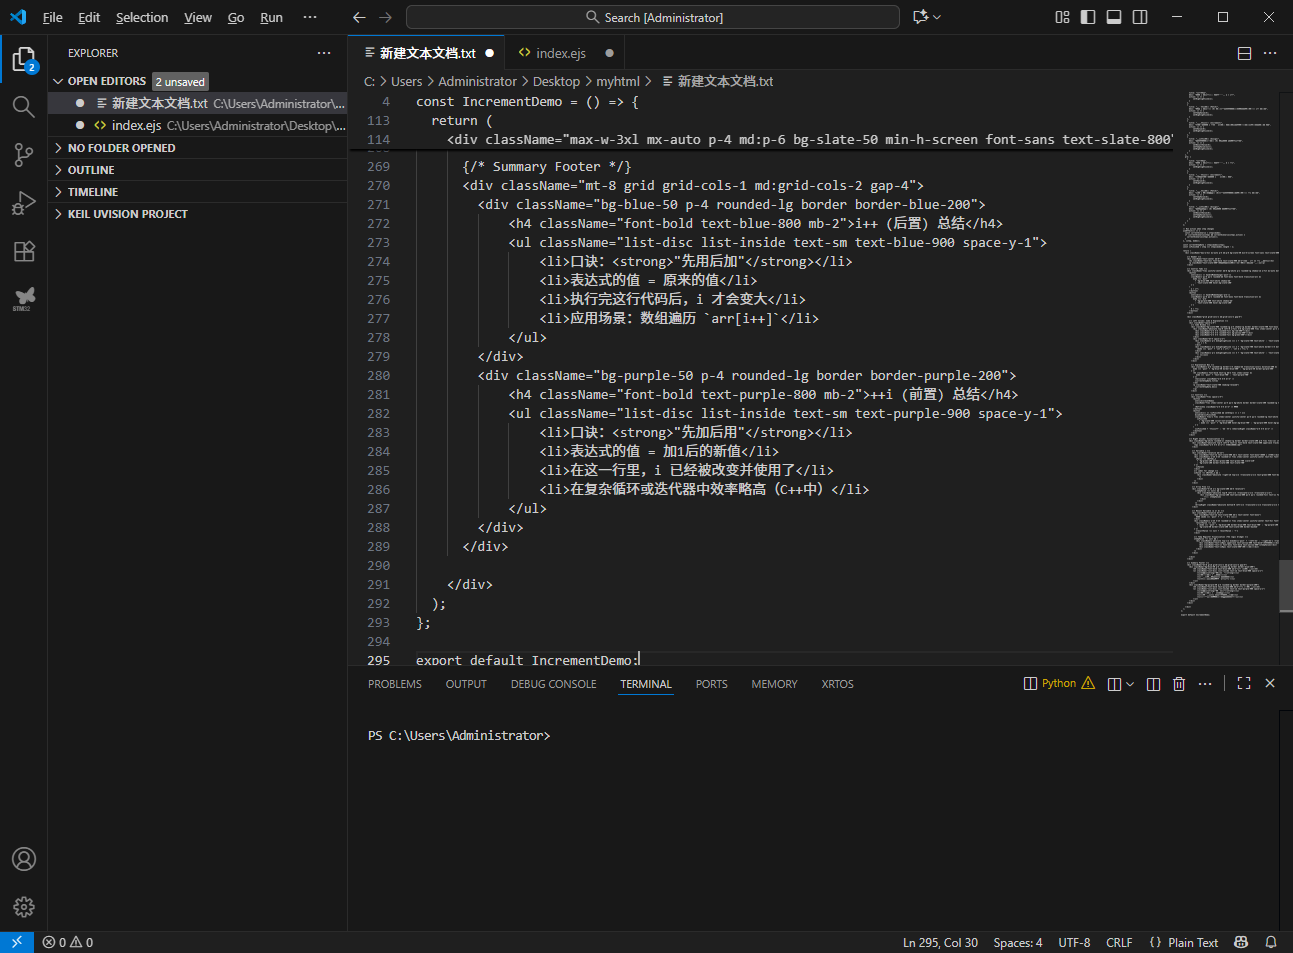
Task: Click the Search [Administrator] command center
Action: point(653,17)
